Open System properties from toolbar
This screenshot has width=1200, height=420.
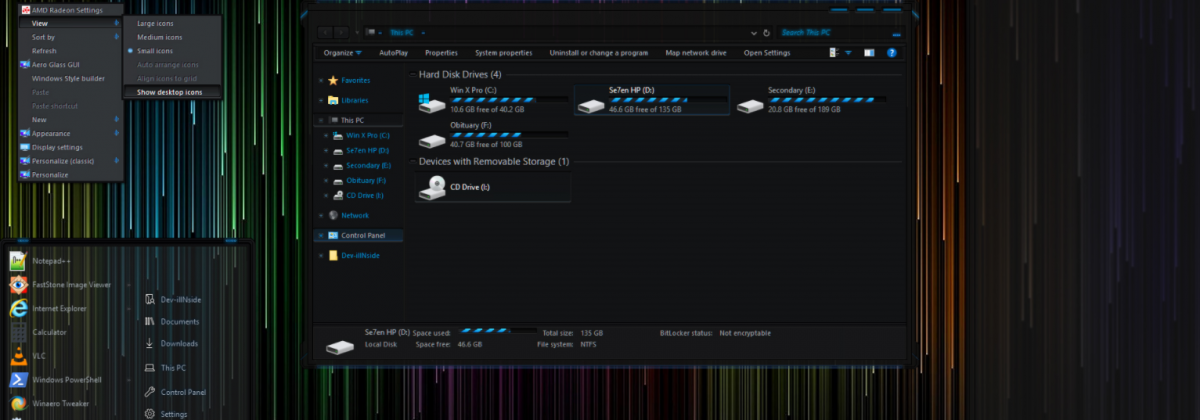coord(503,52)
